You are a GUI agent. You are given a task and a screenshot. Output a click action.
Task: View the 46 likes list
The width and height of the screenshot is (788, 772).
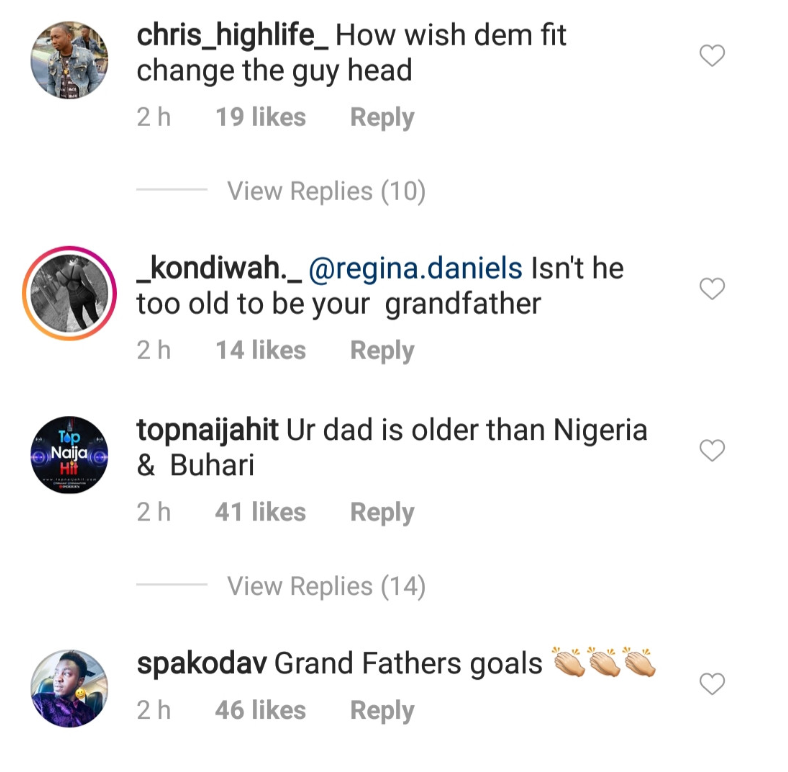tap(260, 710)
